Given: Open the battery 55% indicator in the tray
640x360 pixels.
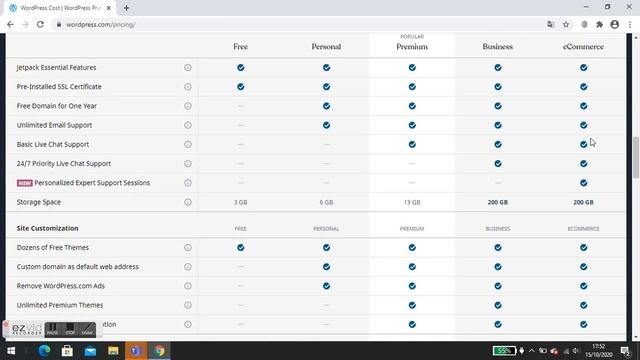Looking at the screenshot, I should click(x=504, y=351).
